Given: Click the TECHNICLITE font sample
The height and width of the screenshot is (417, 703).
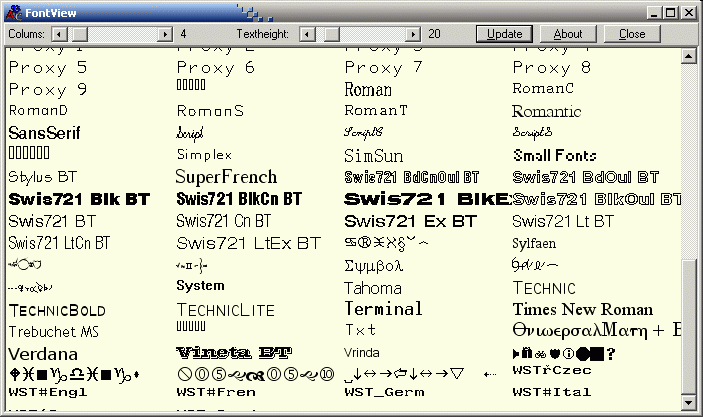Looking at the screenshot, I should point(226,310).
